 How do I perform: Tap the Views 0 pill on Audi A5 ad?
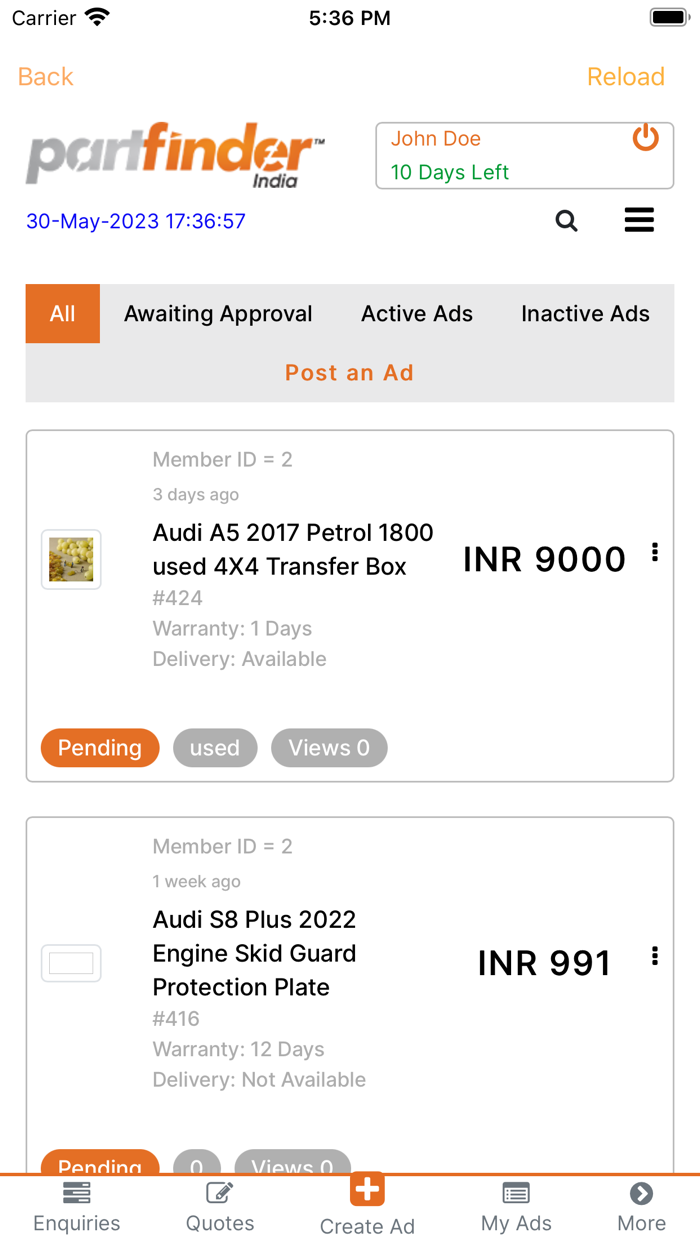[329, 747]
